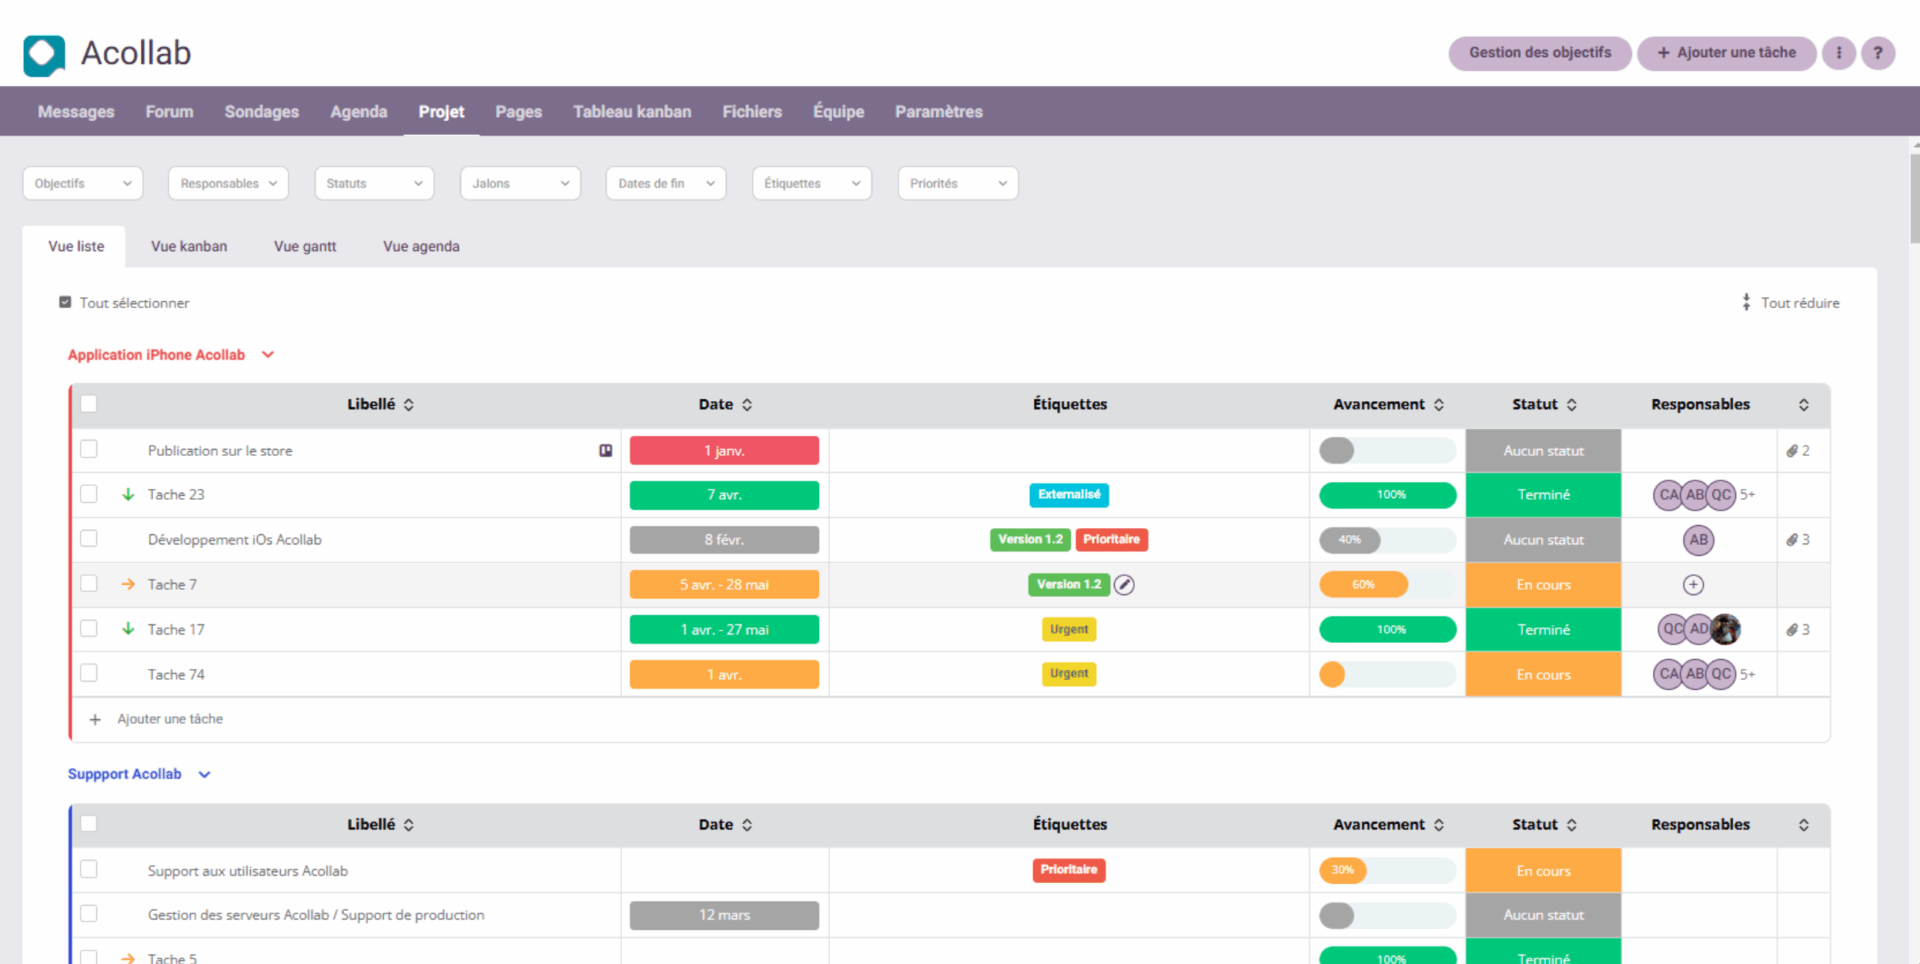Click the Ajouter une tâche button at top
Screen dimensions: 1920x964
[1726, 53]
